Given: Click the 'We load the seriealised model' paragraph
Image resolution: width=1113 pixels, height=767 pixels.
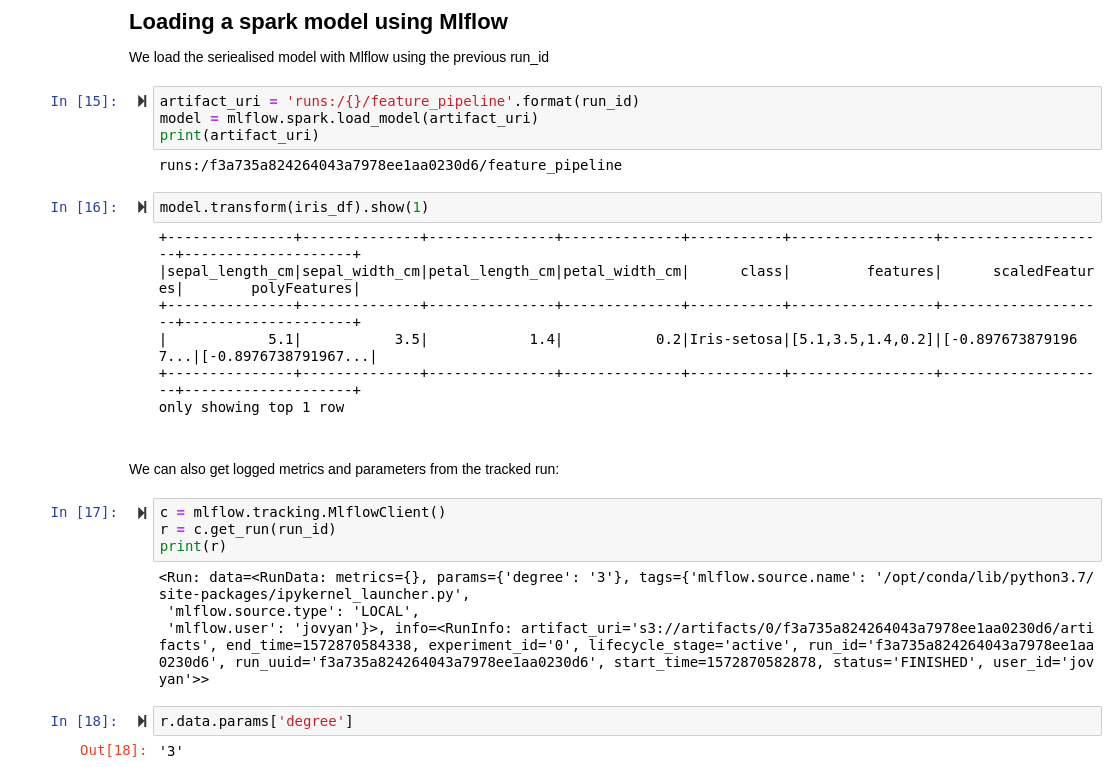Looking at the screenshot, I should click(339, 57).
